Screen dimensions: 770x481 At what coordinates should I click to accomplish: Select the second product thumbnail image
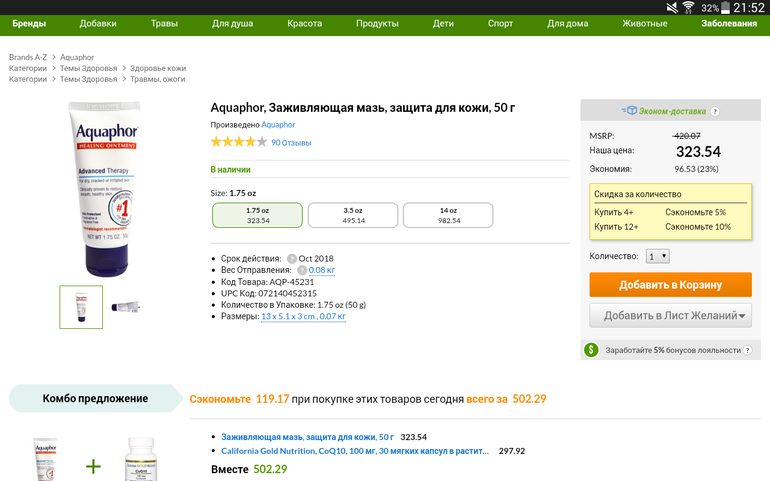[126, 307]
